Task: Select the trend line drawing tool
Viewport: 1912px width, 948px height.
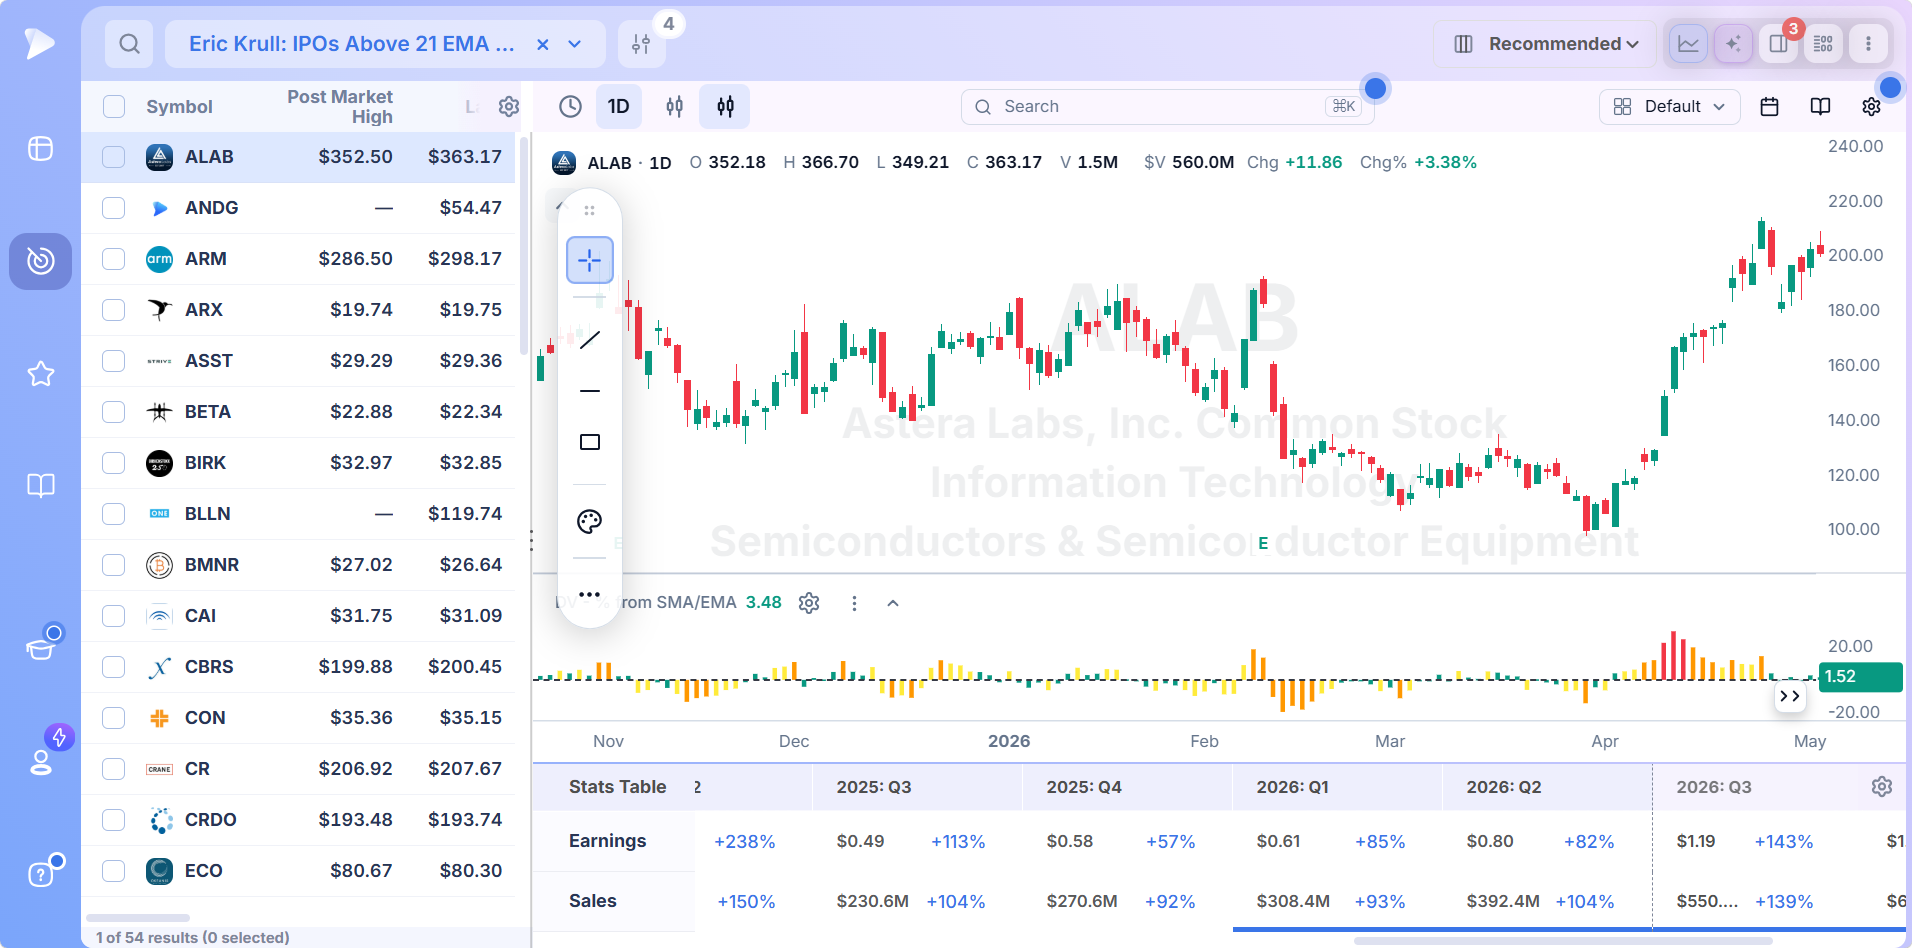Action: [590, 340]
